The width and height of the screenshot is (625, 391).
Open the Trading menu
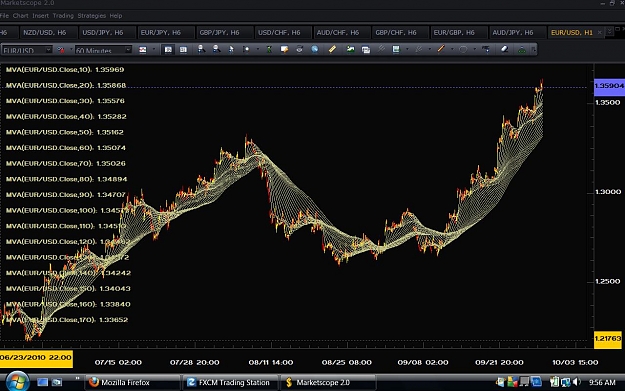point(63,16)
